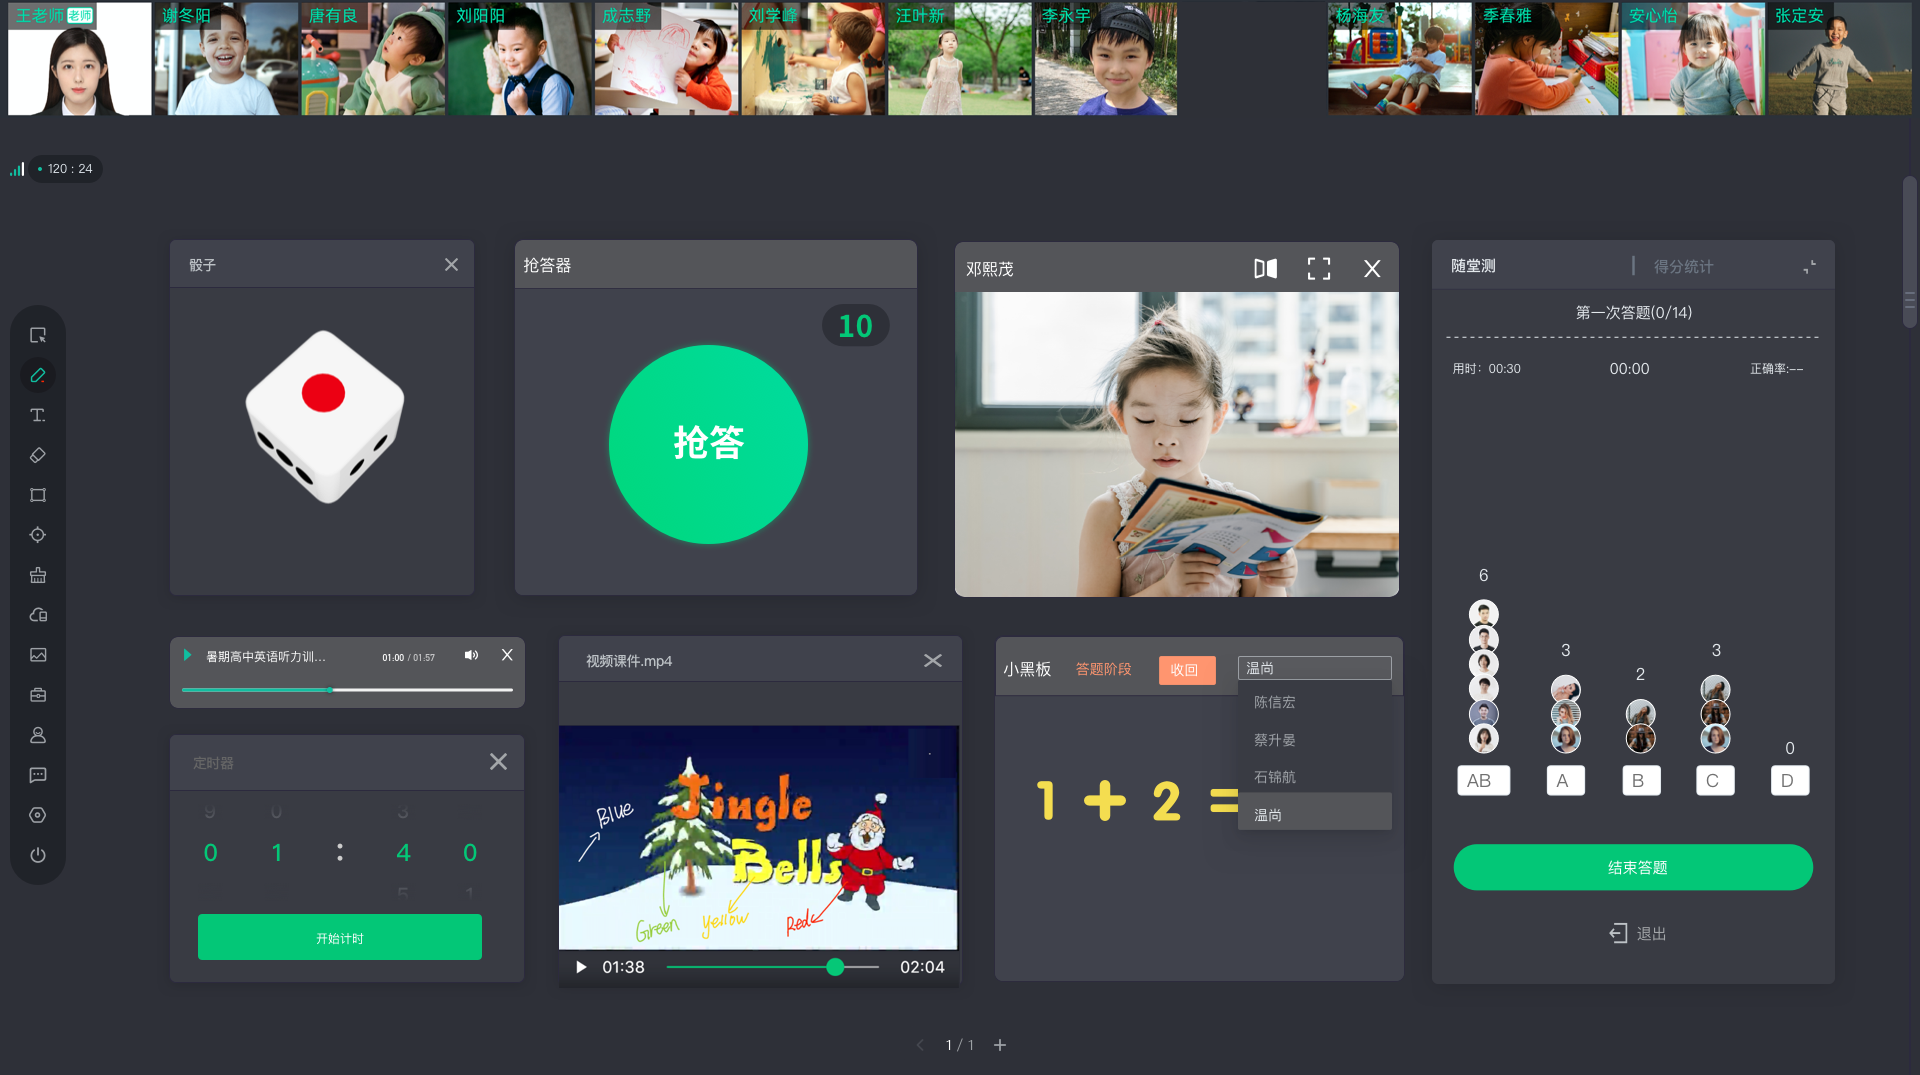Click 结束答题 button

coord(1633,867)
